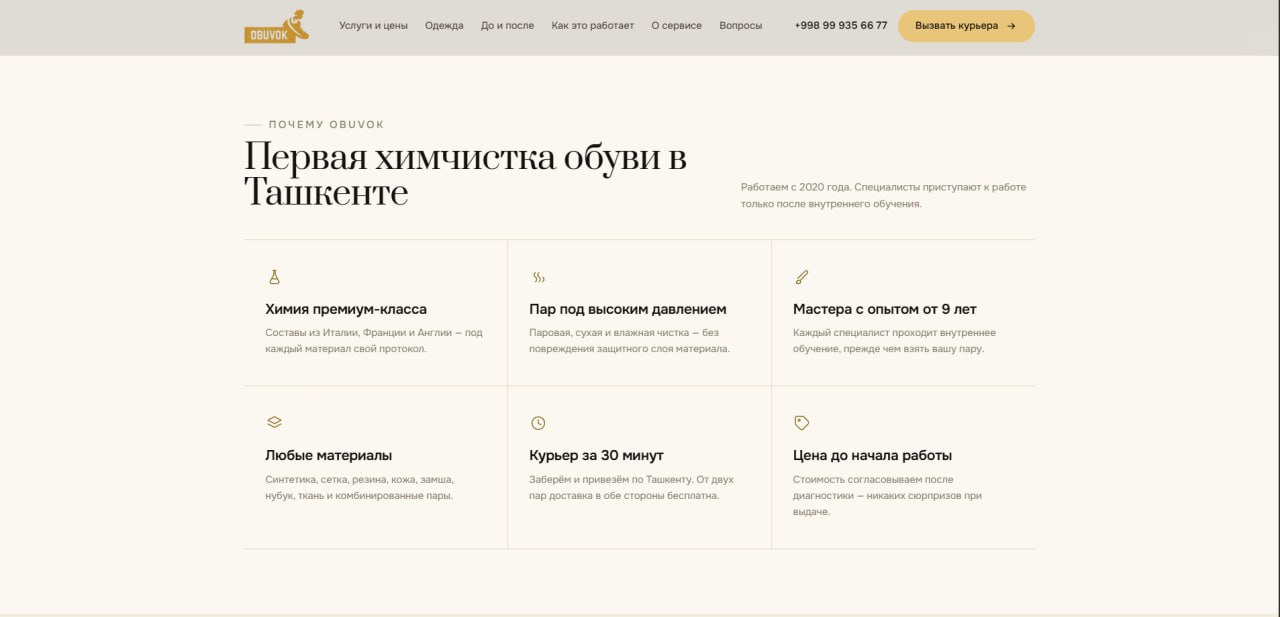
Task: Open До и после navigation link
Action: click(x=507, y=26)
